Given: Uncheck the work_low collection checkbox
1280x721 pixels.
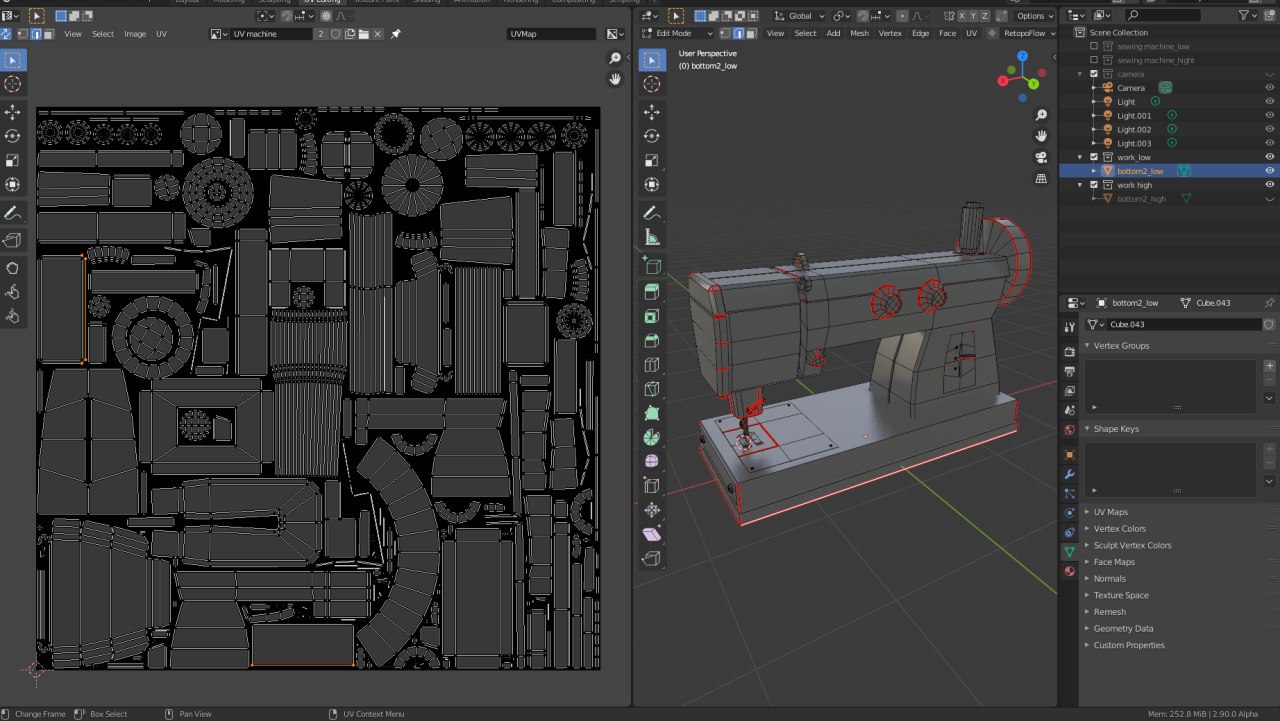Looking at the screenshot, I should click(1094, 157).
